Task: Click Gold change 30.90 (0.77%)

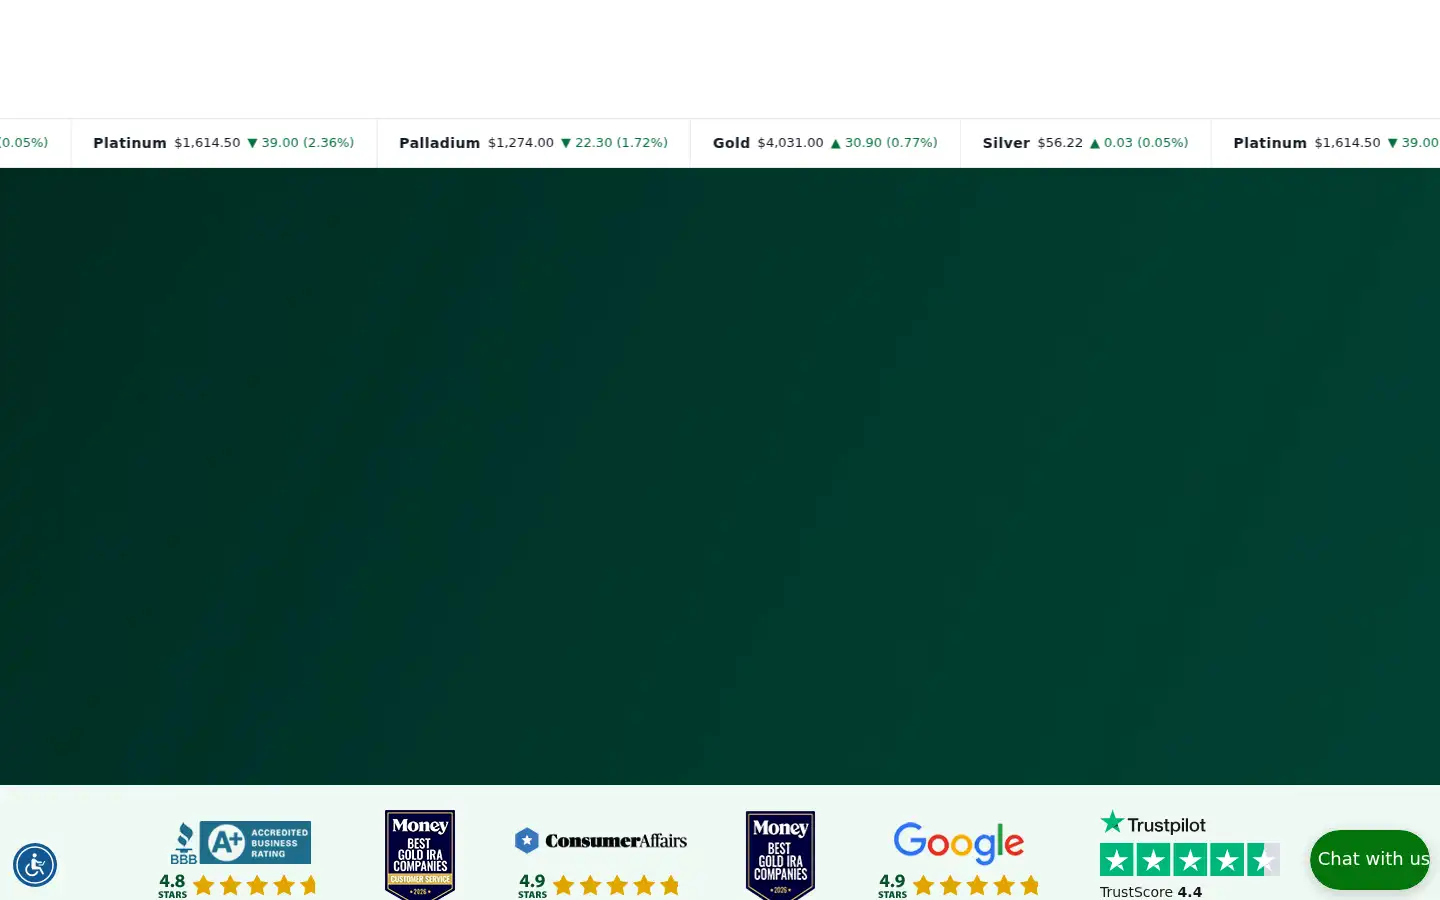Action: pyautogui.click(x=884, y=143)
